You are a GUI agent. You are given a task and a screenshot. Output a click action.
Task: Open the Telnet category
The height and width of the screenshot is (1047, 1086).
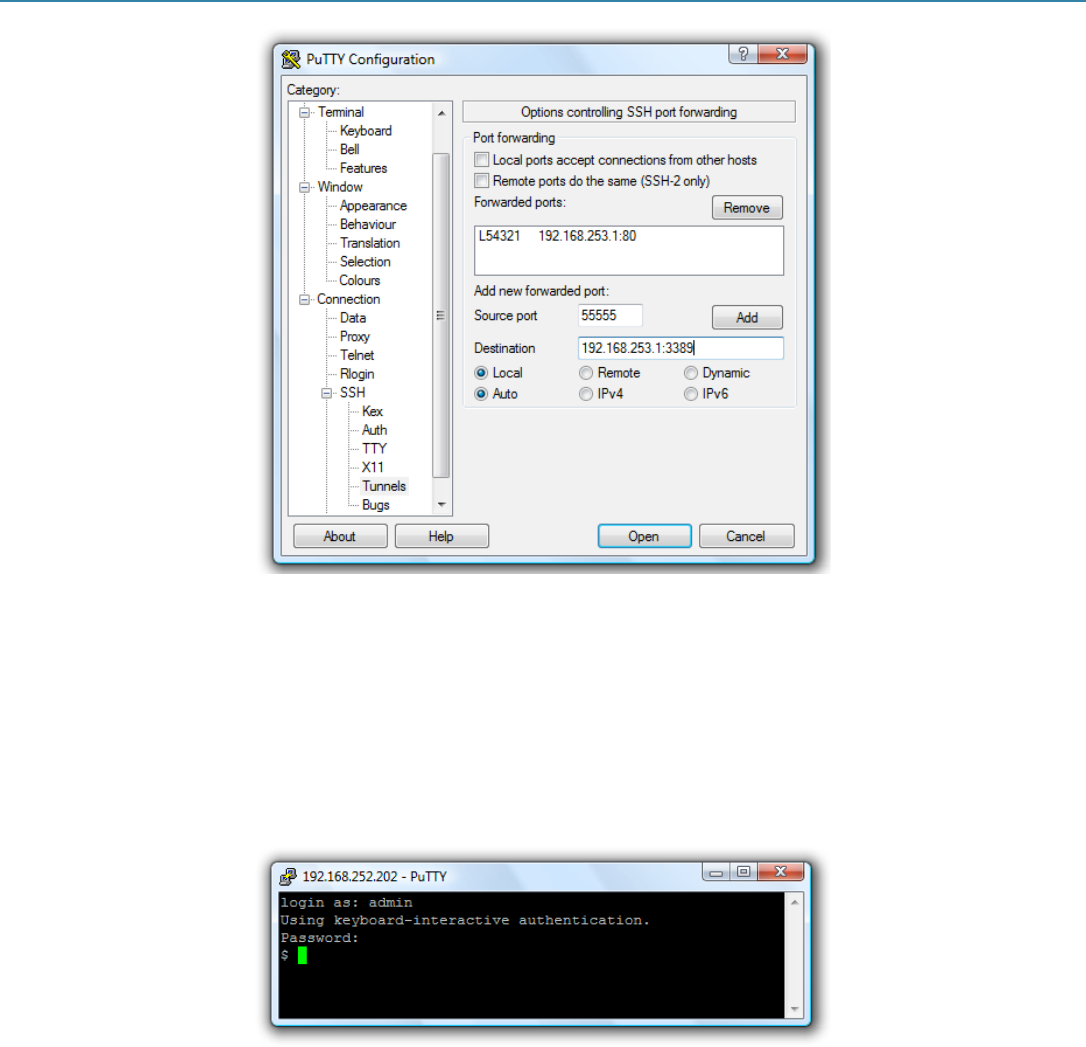click(357, 355)
